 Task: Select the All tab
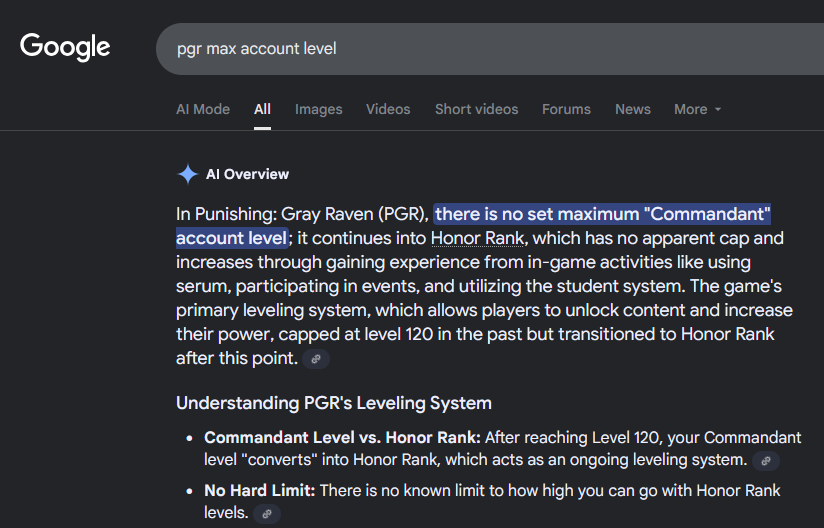pos(262,109)
